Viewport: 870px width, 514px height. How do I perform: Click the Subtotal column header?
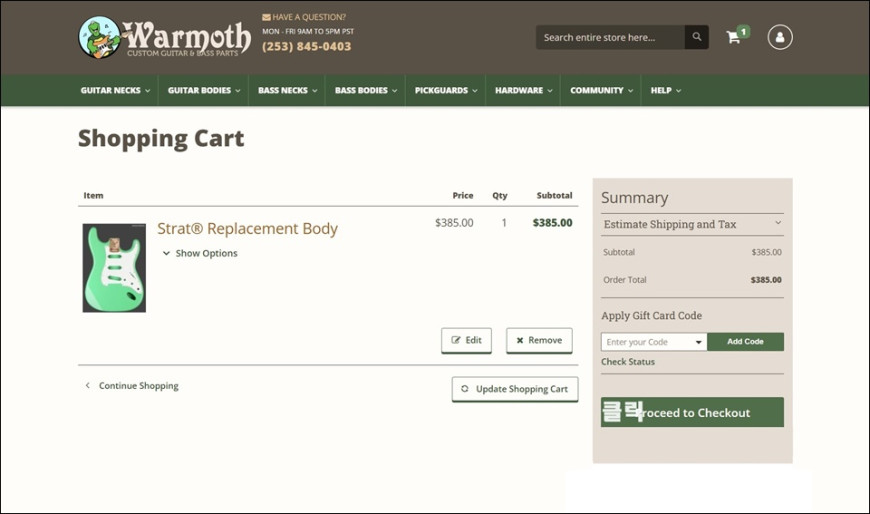click(554, 195)
